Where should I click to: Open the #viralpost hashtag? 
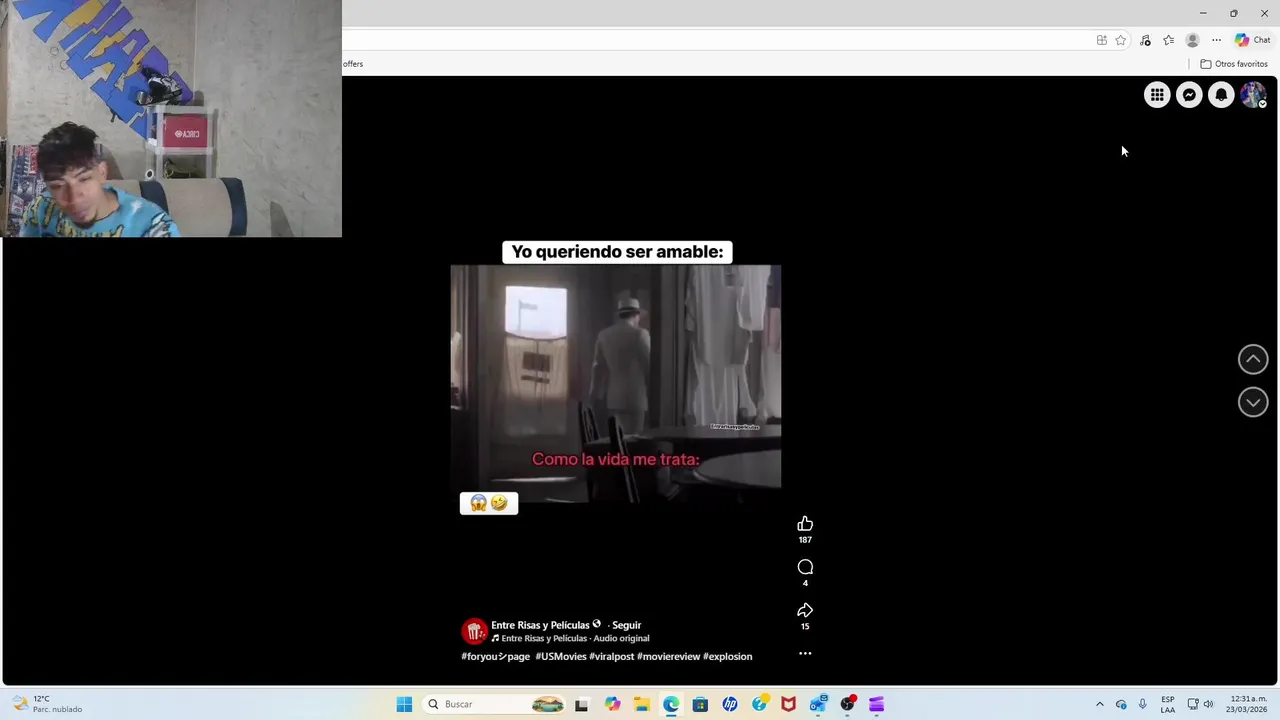pos(611,656)
